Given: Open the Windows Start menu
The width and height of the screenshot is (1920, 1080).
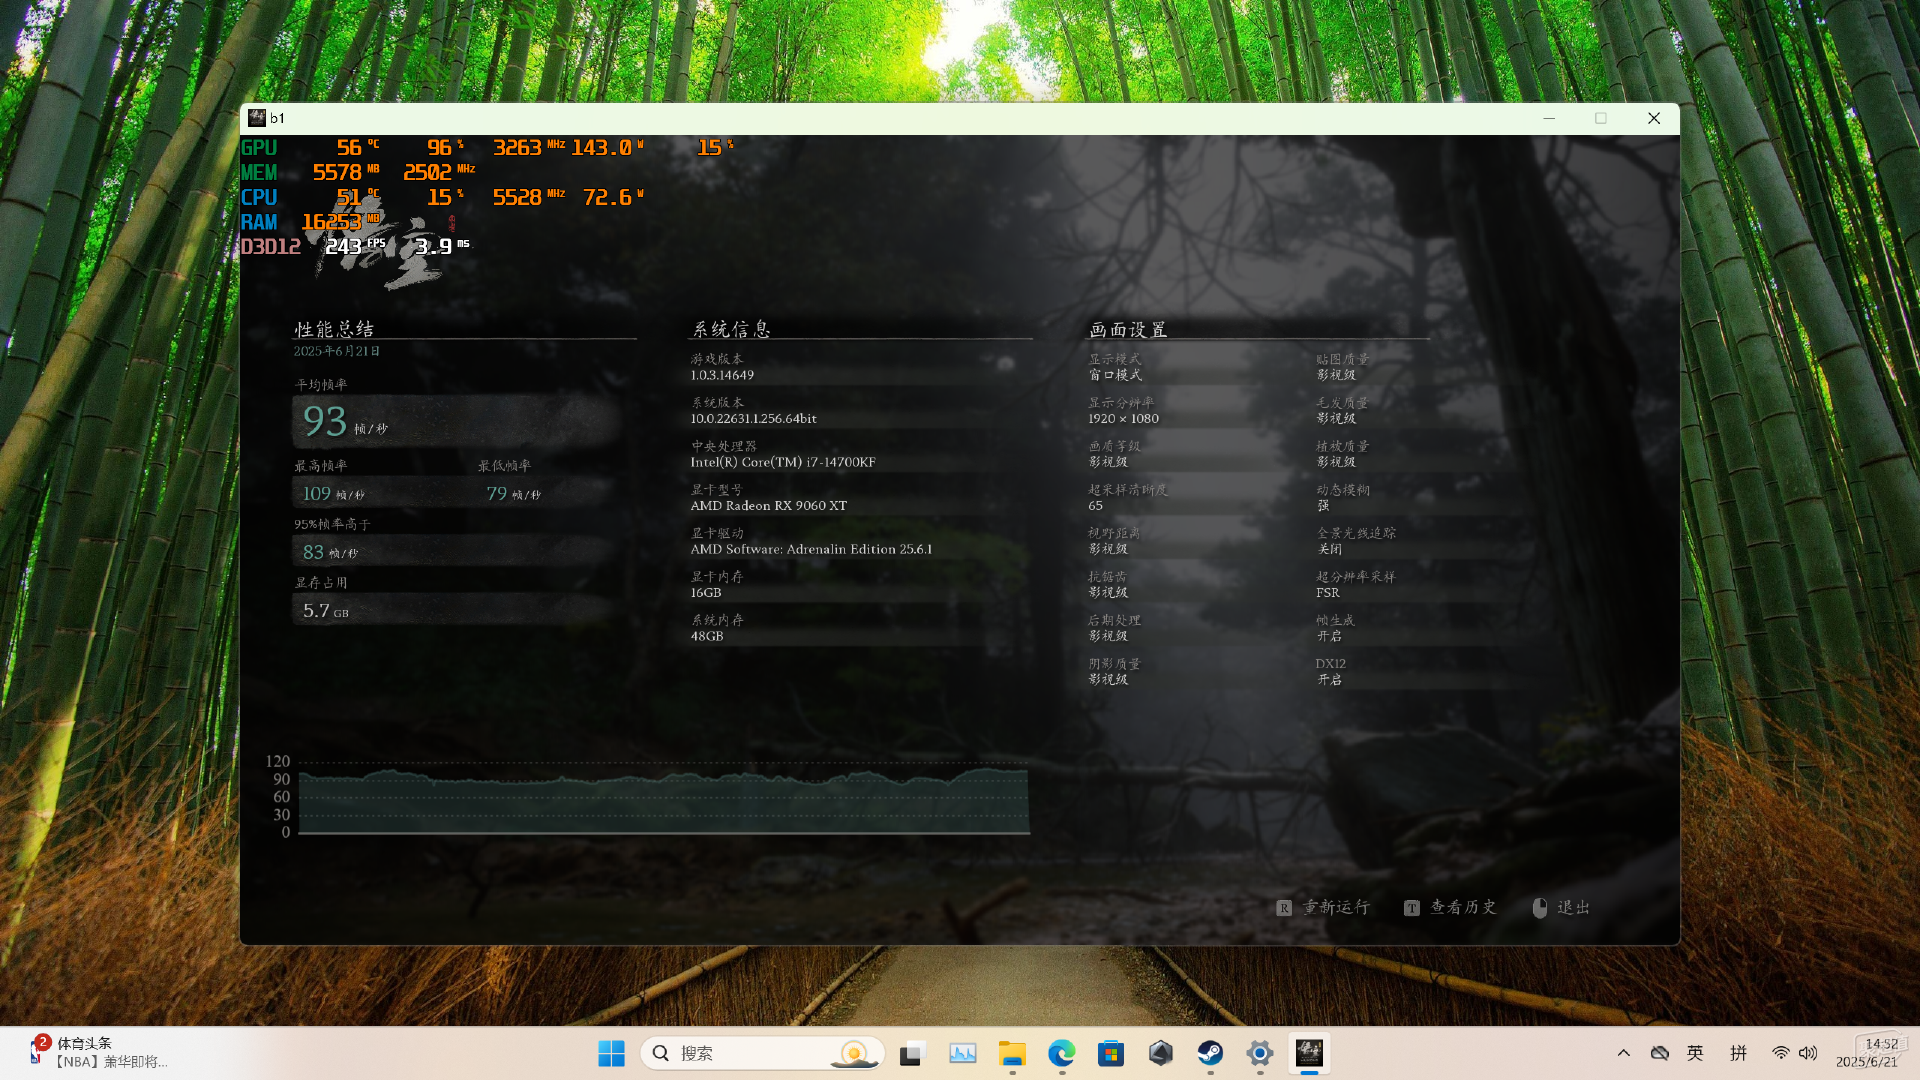Looking at the screenshot, I should [x=611, y=1053].
